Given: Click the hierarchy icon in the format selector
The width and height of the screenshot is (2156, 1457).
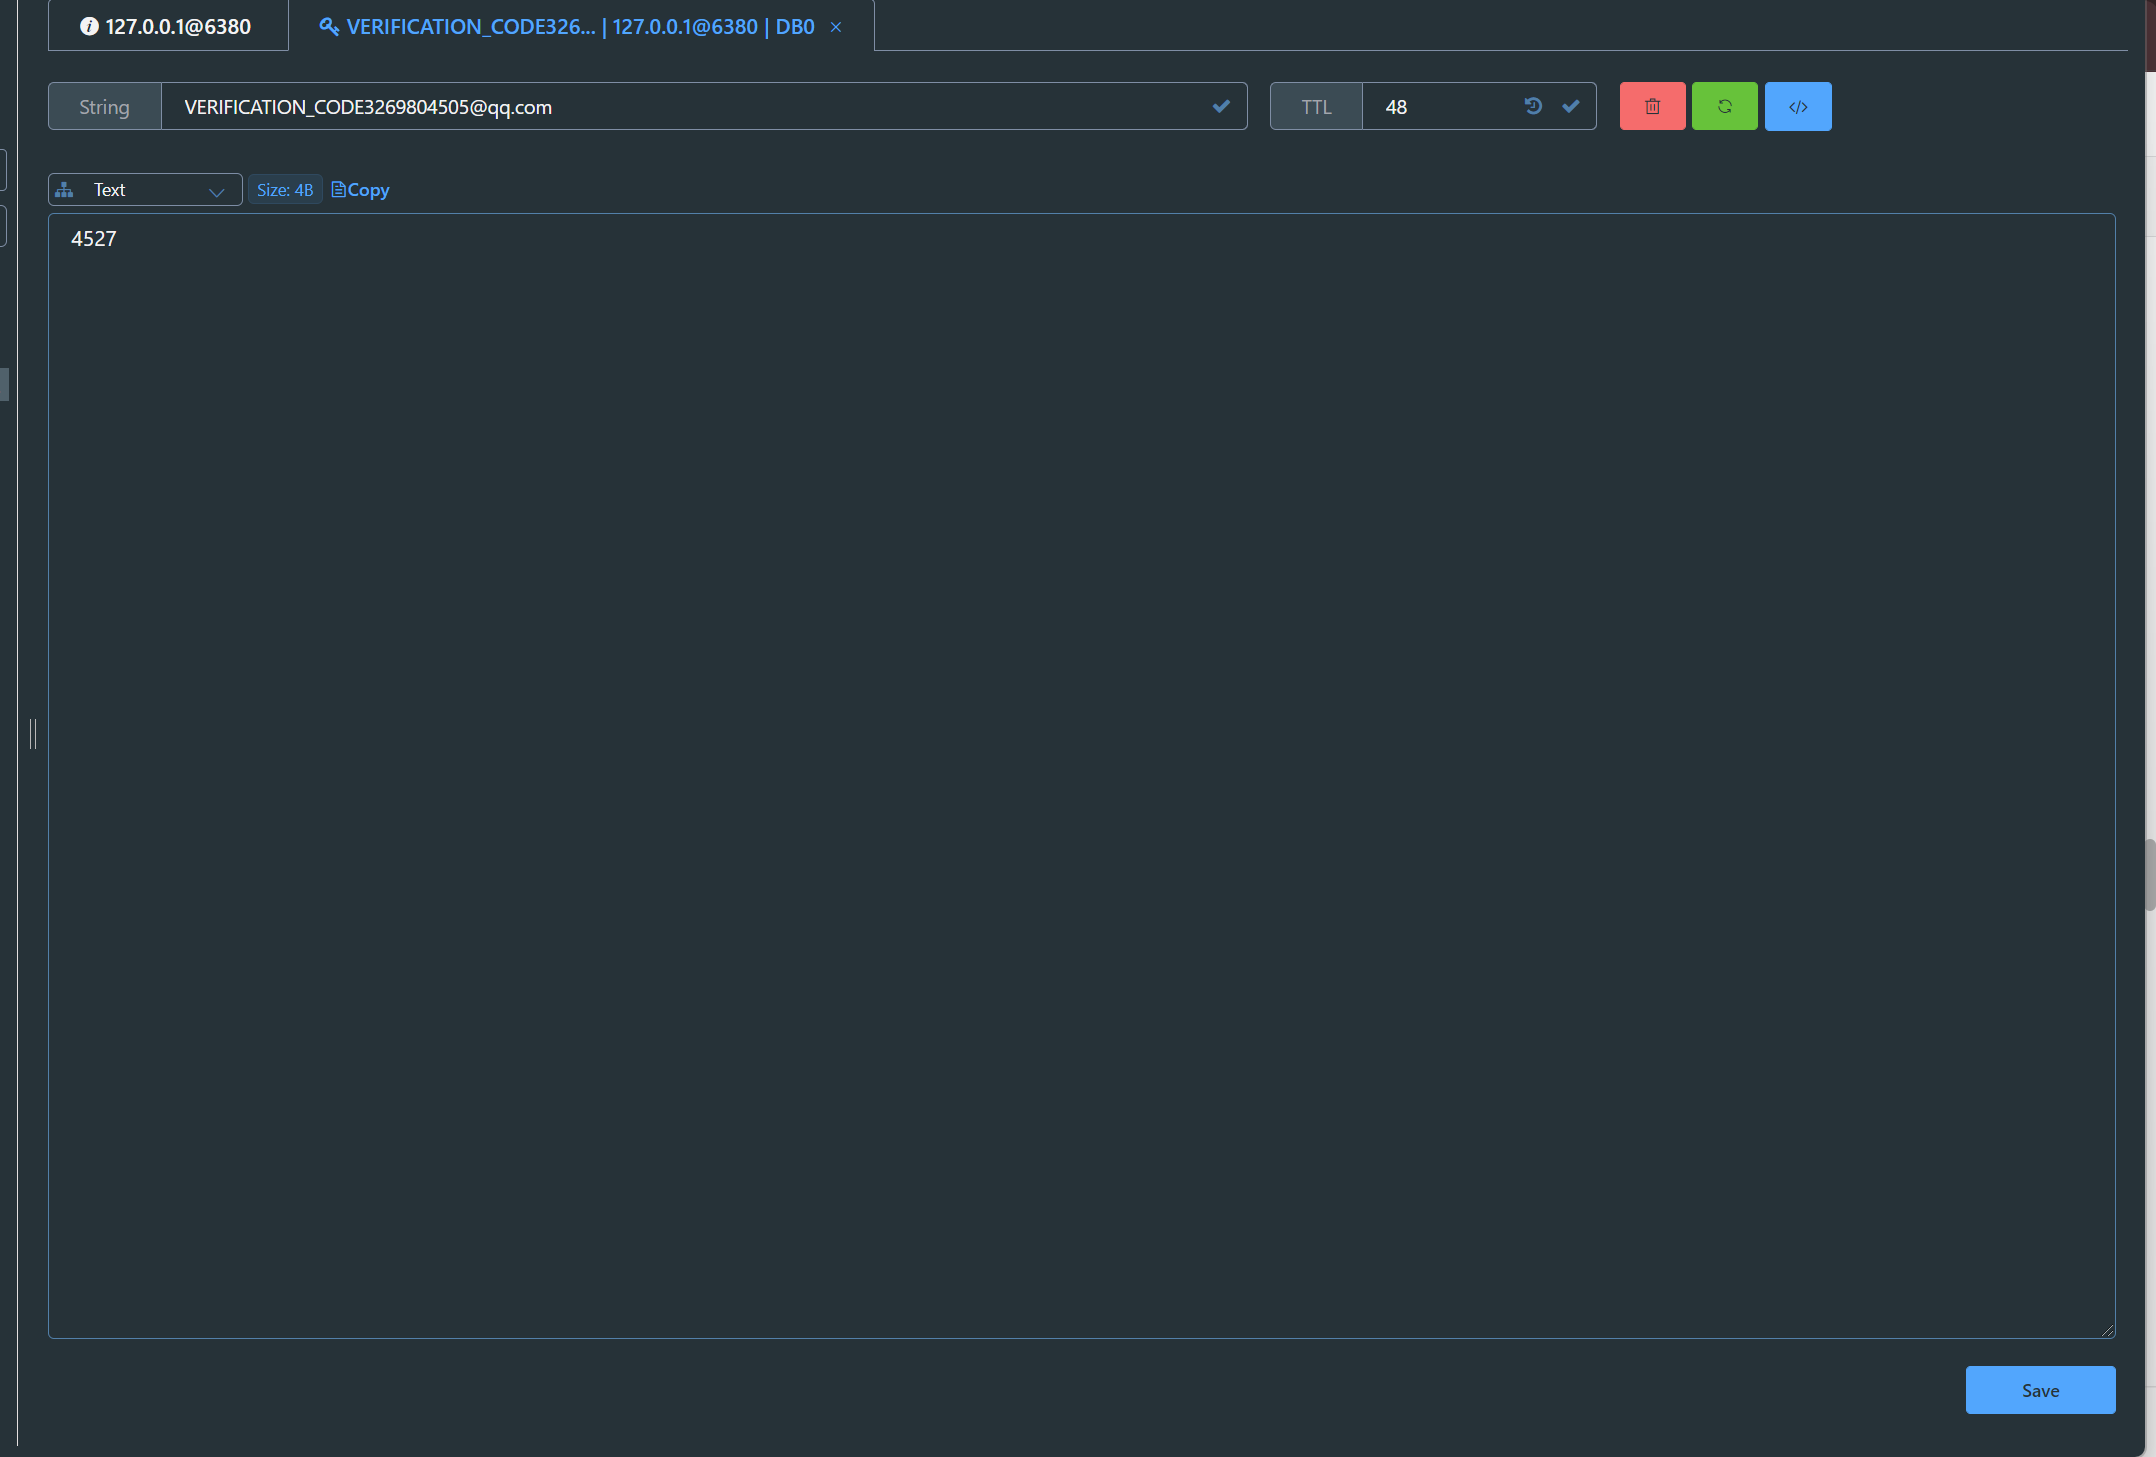Looking at the screenshot, I should (x=65, y=190).
